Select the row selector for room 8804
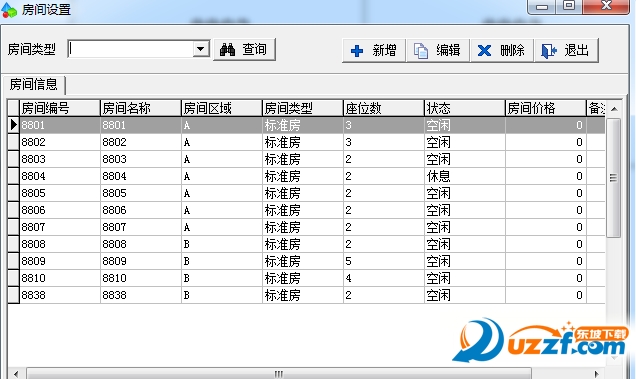The image size is (636, 379). [13, 176]
